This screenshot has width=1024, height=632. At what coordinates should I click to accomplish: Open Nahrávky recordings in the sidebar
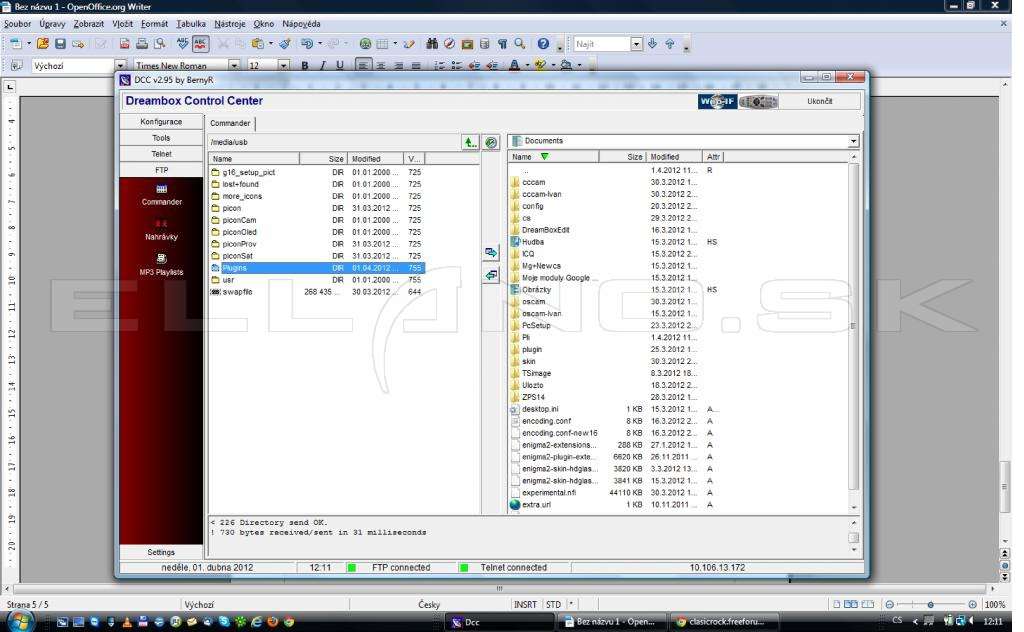[x=161, y=230]
